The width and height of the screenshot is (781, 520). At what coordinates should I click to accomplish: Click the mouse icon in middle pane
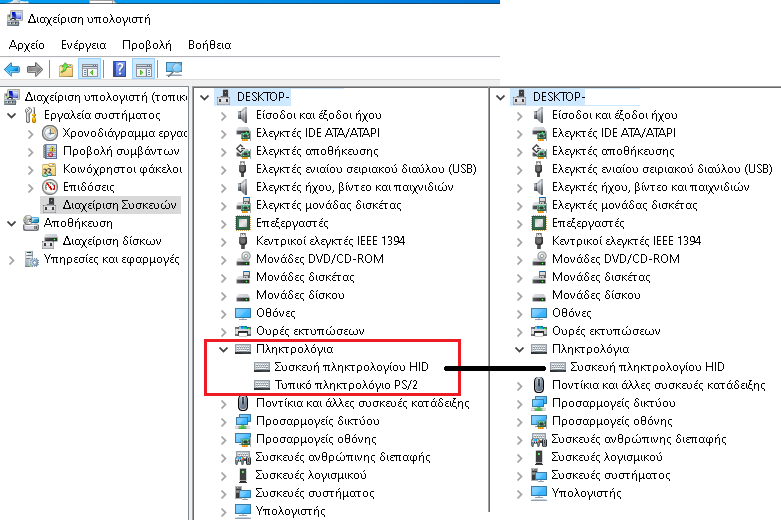[243, 403]
